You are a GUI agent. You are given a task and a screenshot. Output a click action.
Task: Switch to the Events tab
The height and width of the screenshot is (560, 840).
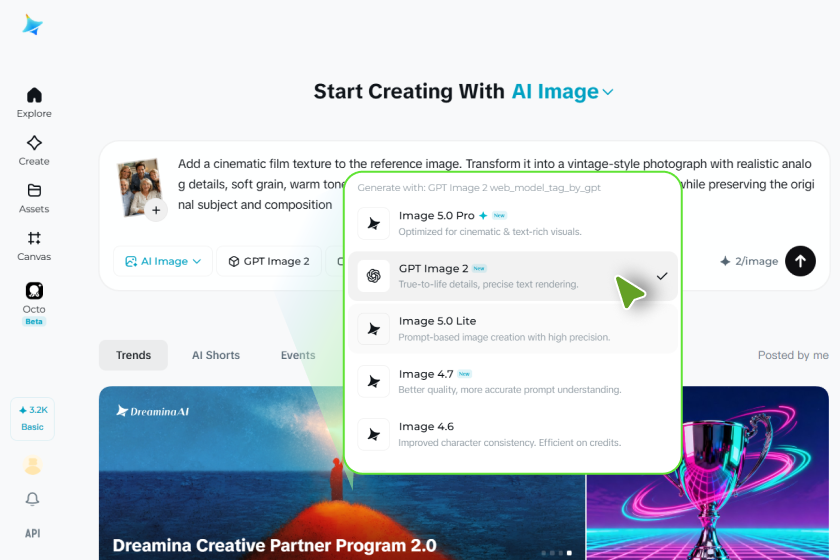point(298,355)
